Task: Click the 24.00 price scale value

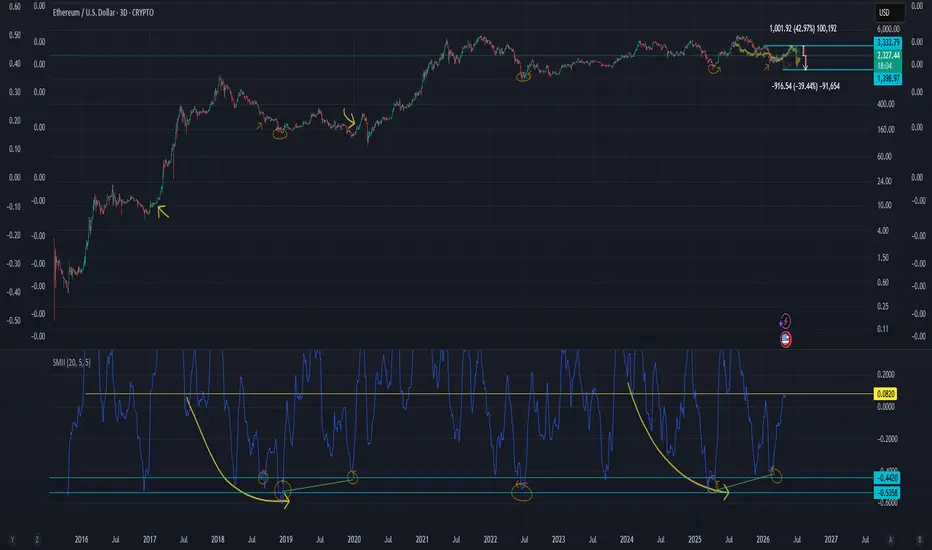Action: (884, 181)
